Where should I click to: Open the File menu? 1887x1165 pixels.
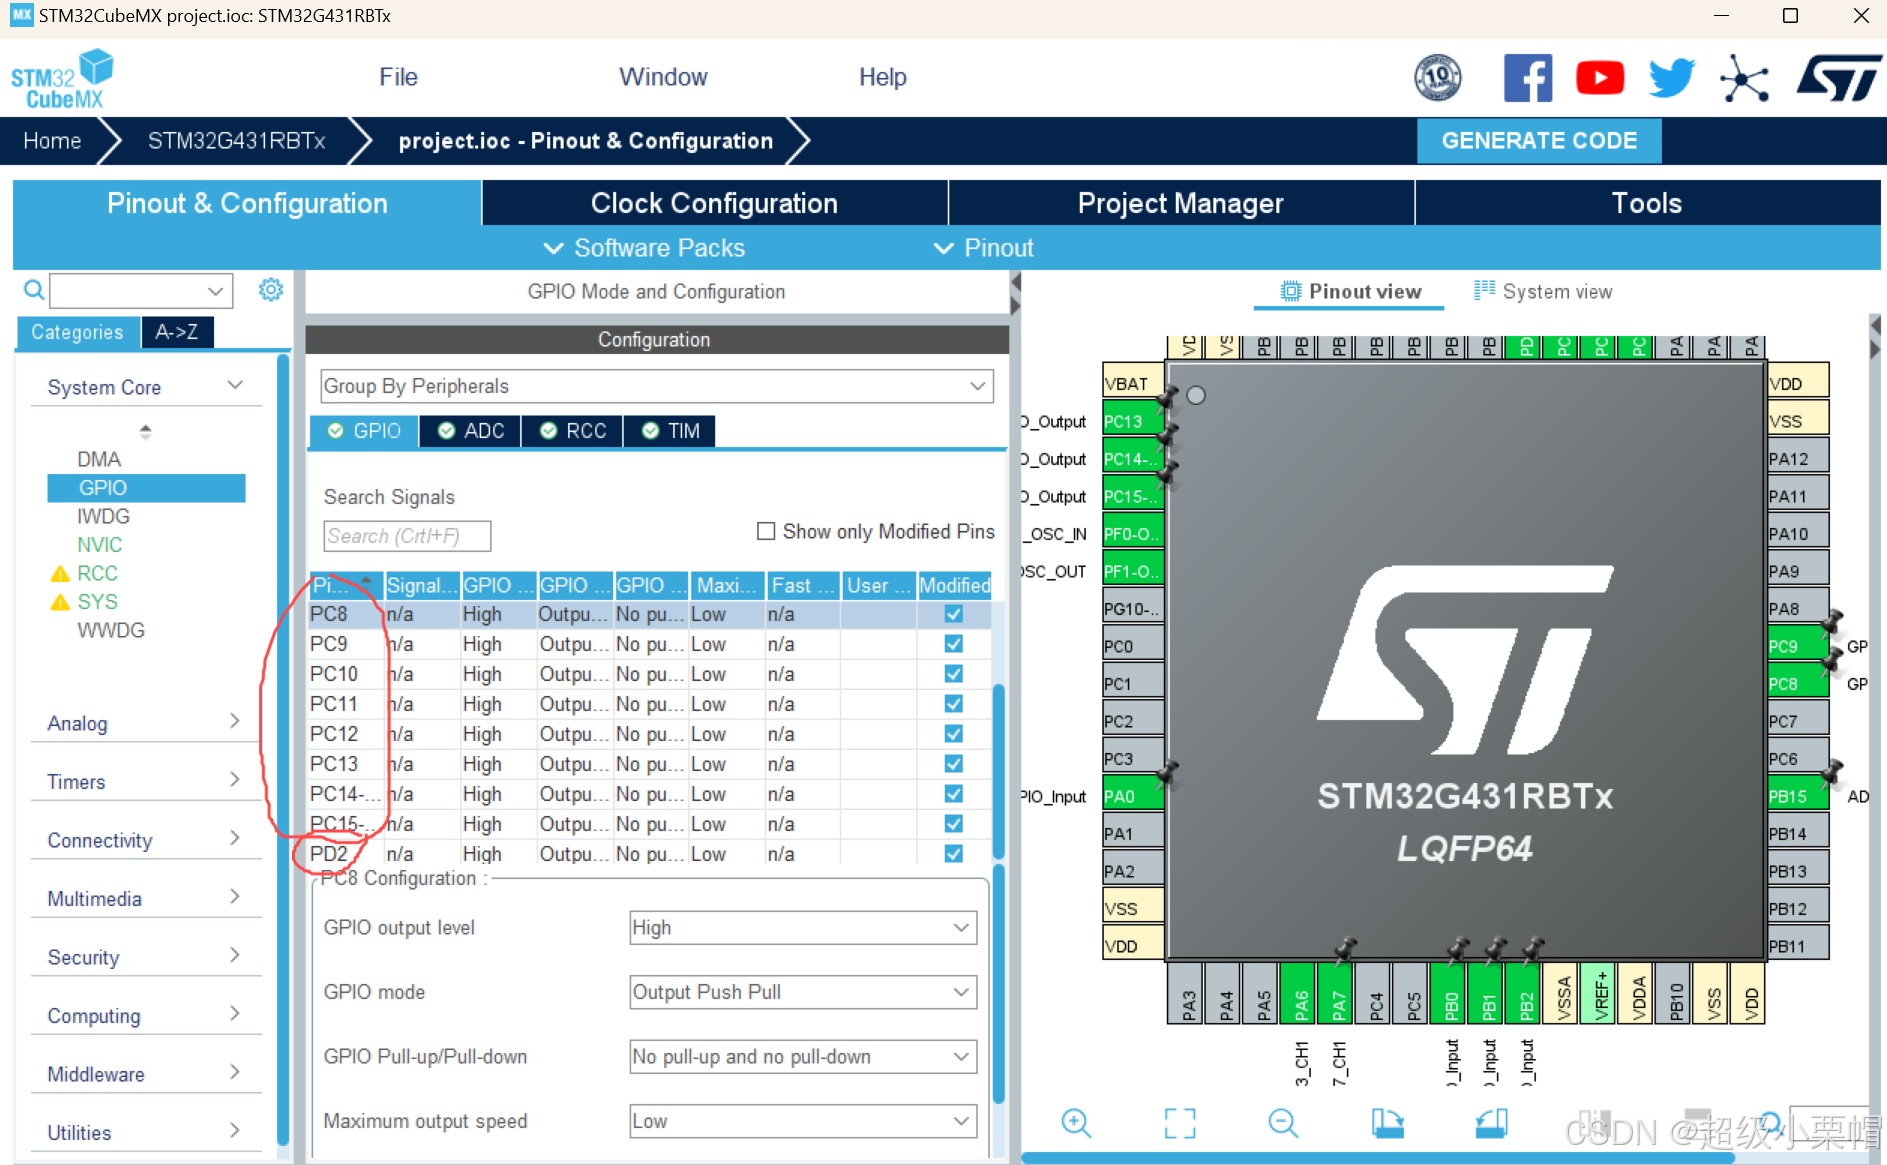(398, 77)
